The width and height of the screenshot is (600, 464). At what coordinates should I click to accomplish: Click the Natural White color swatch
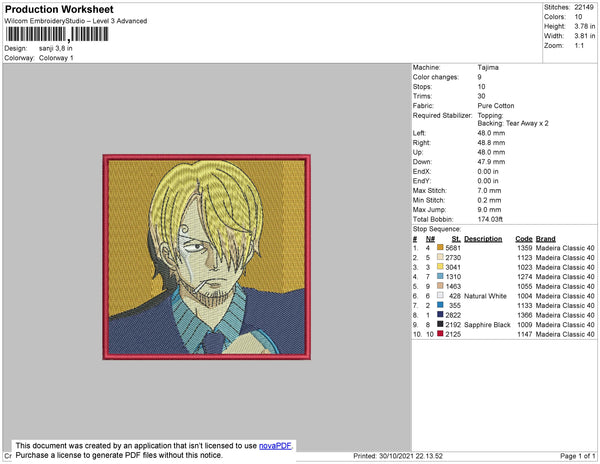[x=440, y=296]
